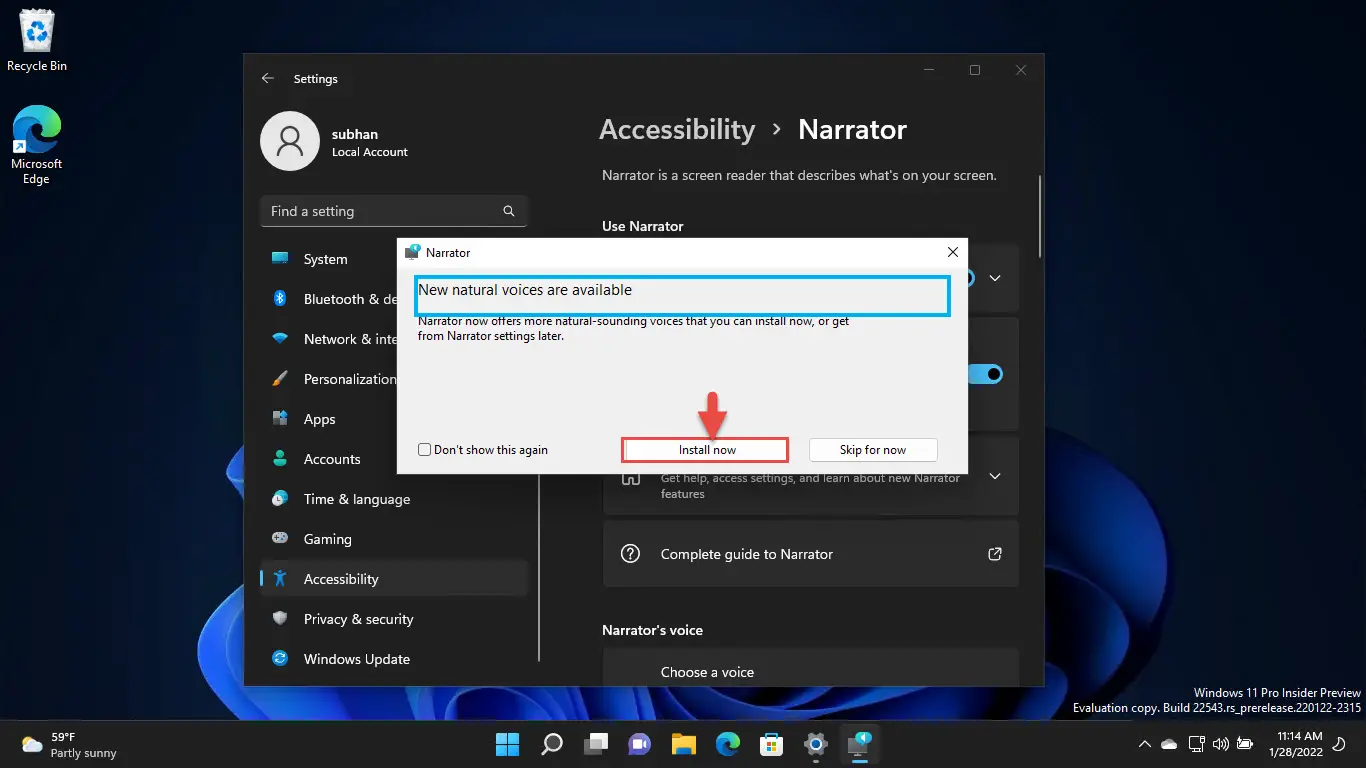Click the Settings page scrollbar
The width and height of the screenshot is (1366, 768).
click(1040, 215)
